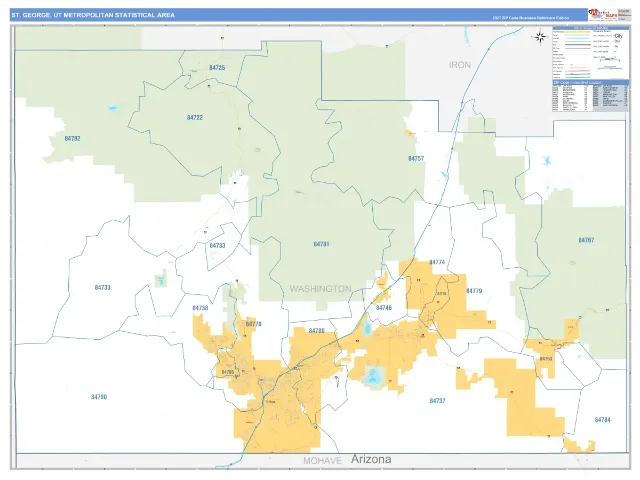Click the WASHINGTON county label

tap(320, 289)
